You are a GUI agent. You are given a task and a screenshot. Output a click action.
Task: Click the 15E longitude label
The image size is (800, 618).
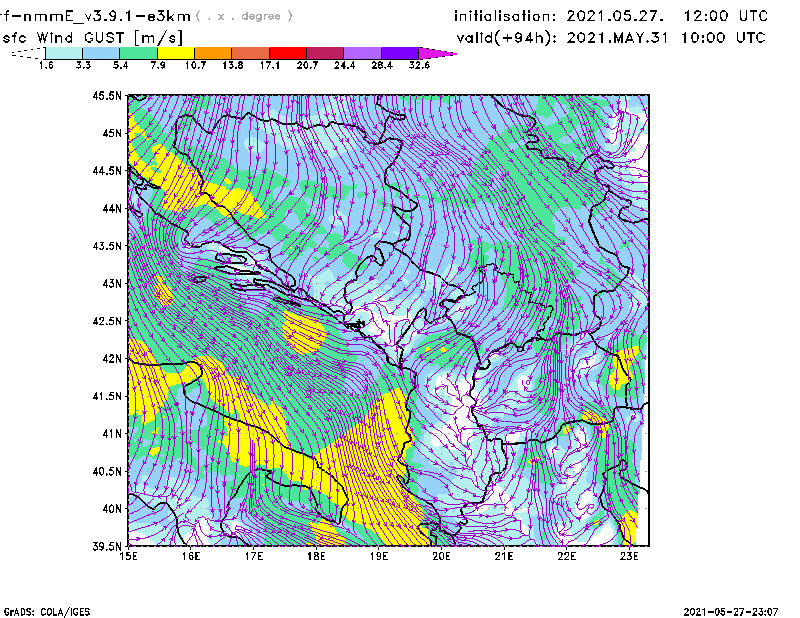[x=129, y=556]
